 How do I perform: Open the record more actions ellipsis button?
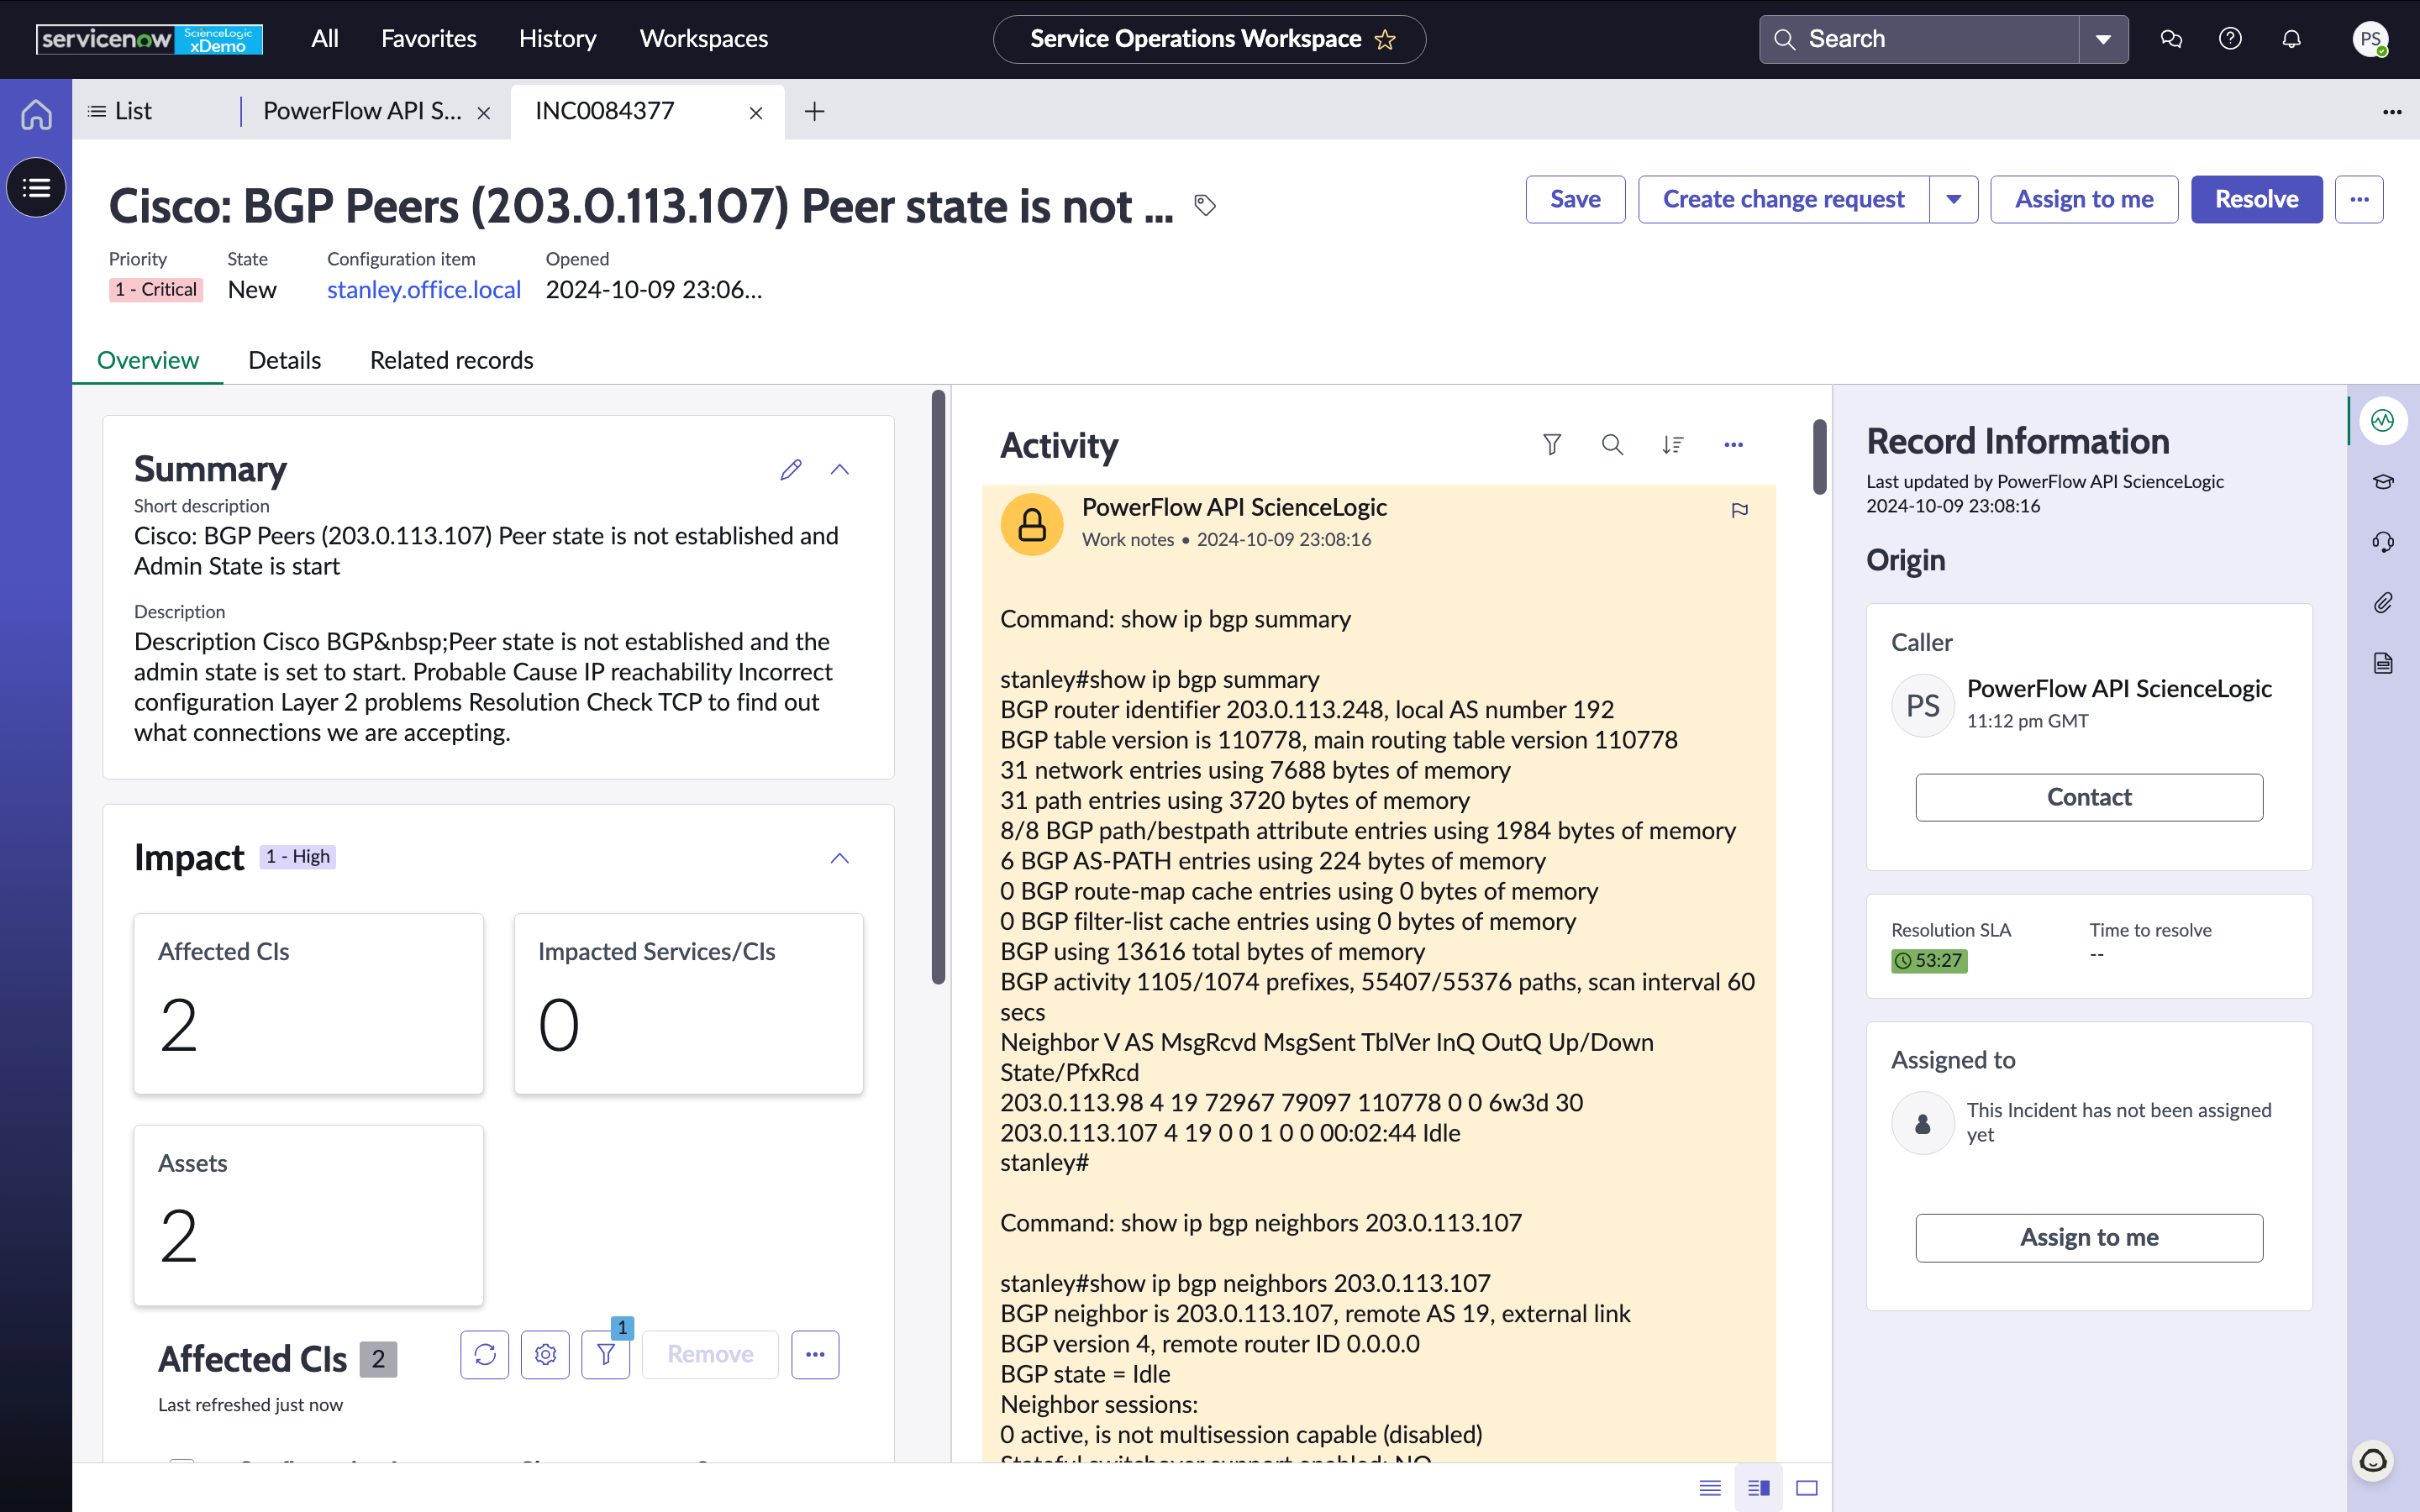pos(2359,199)
